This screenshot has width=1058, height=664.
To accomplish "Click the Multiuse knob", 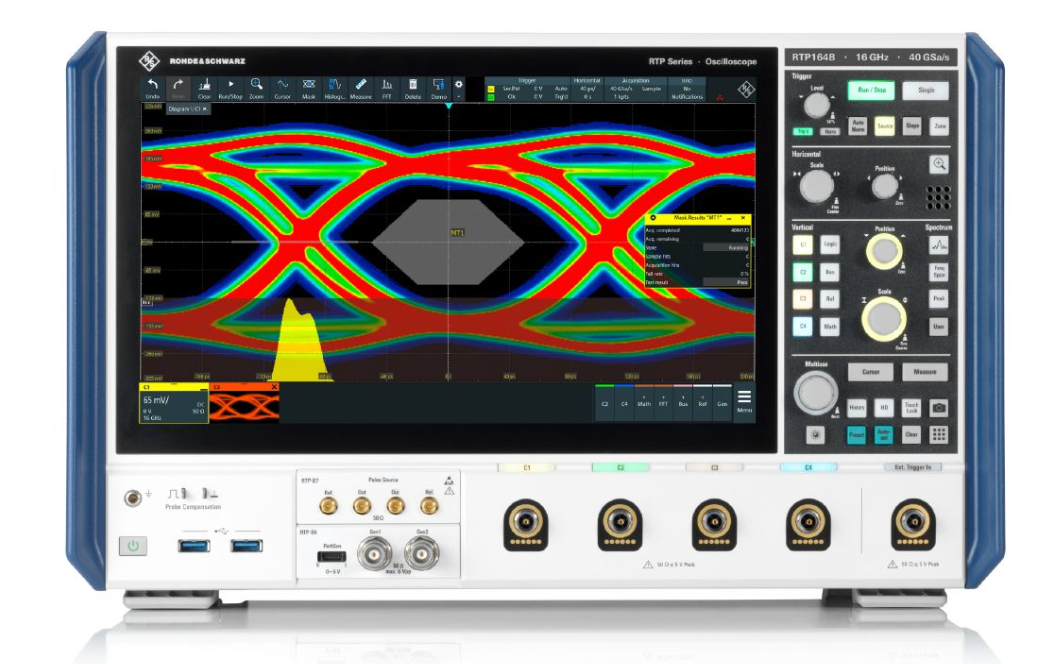I will tap(815, 392).
